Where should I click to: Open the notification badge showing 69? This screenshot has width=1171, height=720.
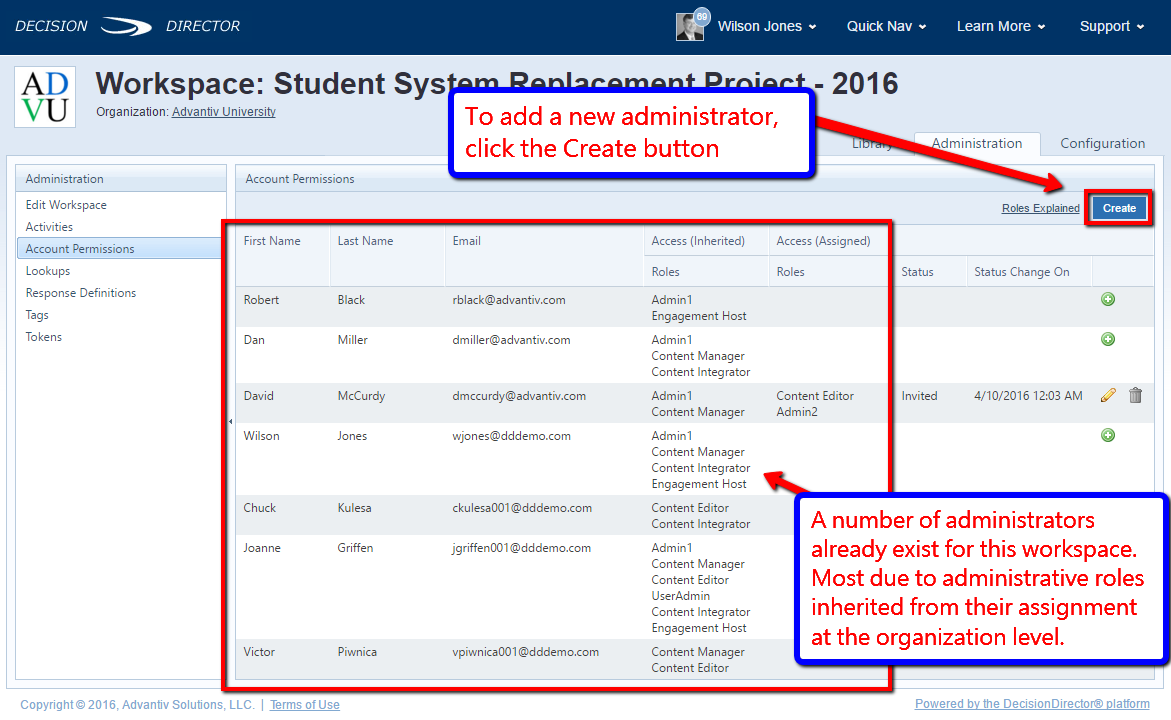[x=702, y=16]
